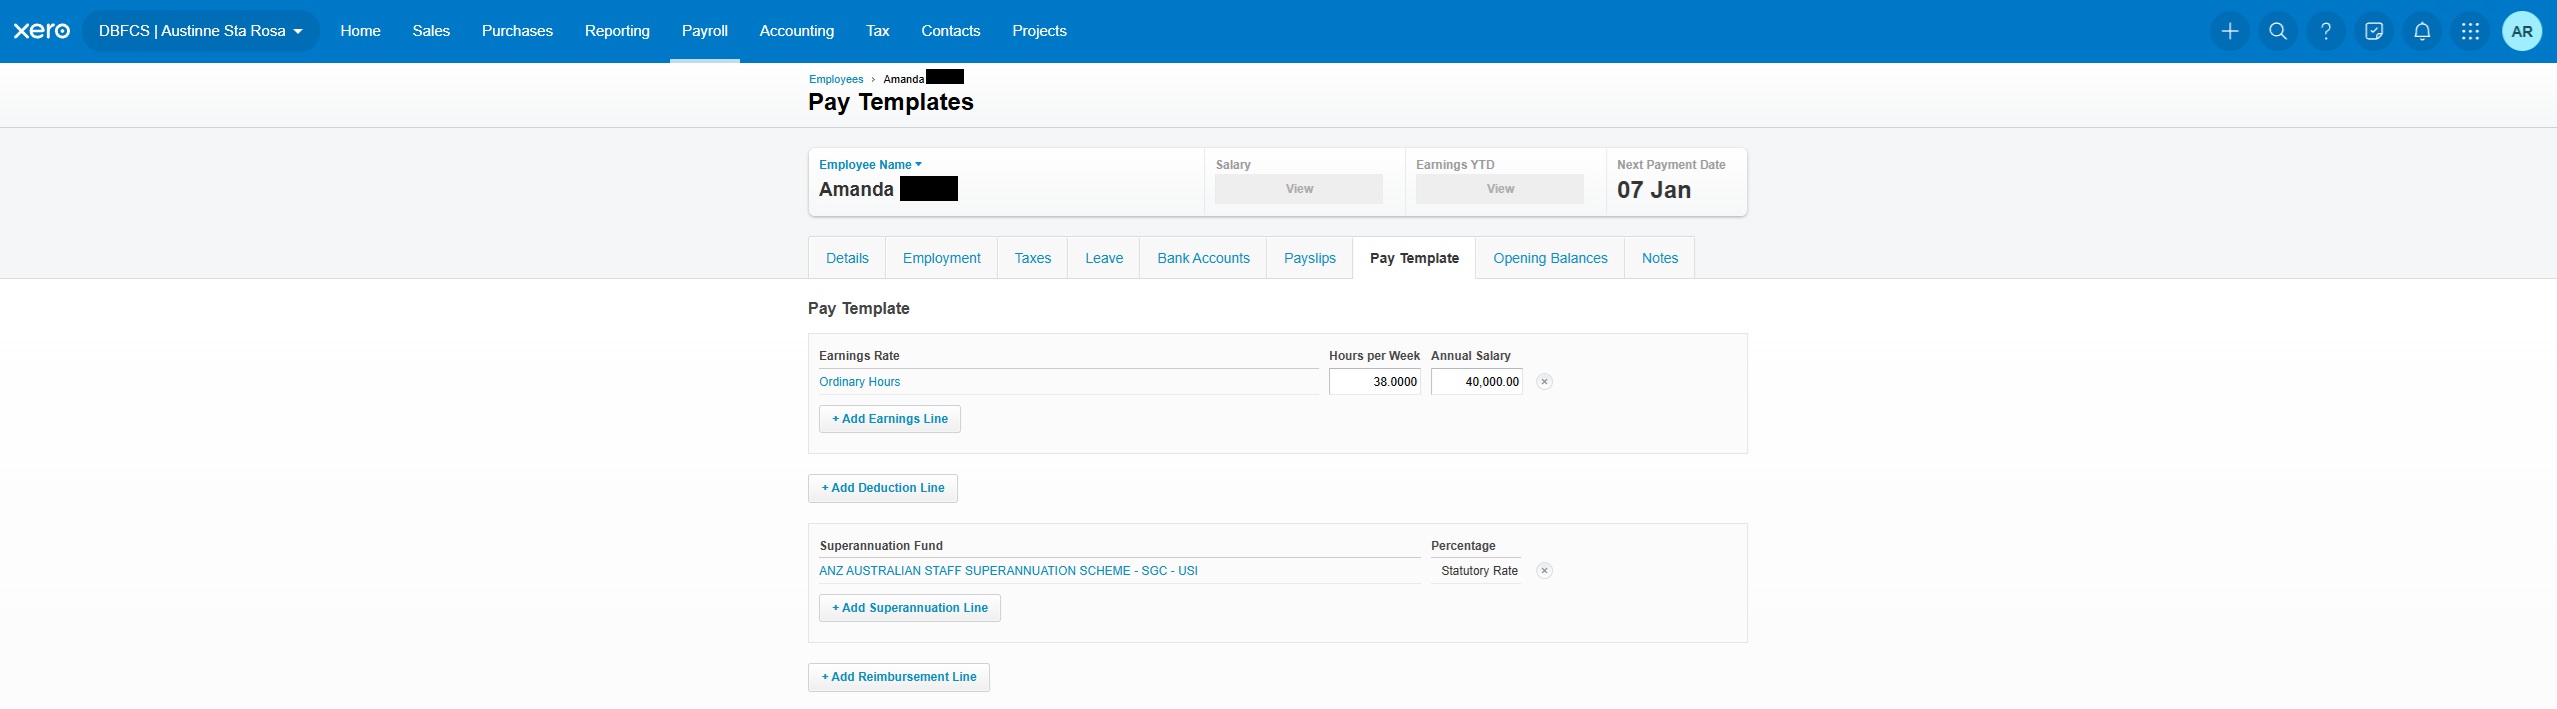Switch to the Taxes tab

point(1032,258)
